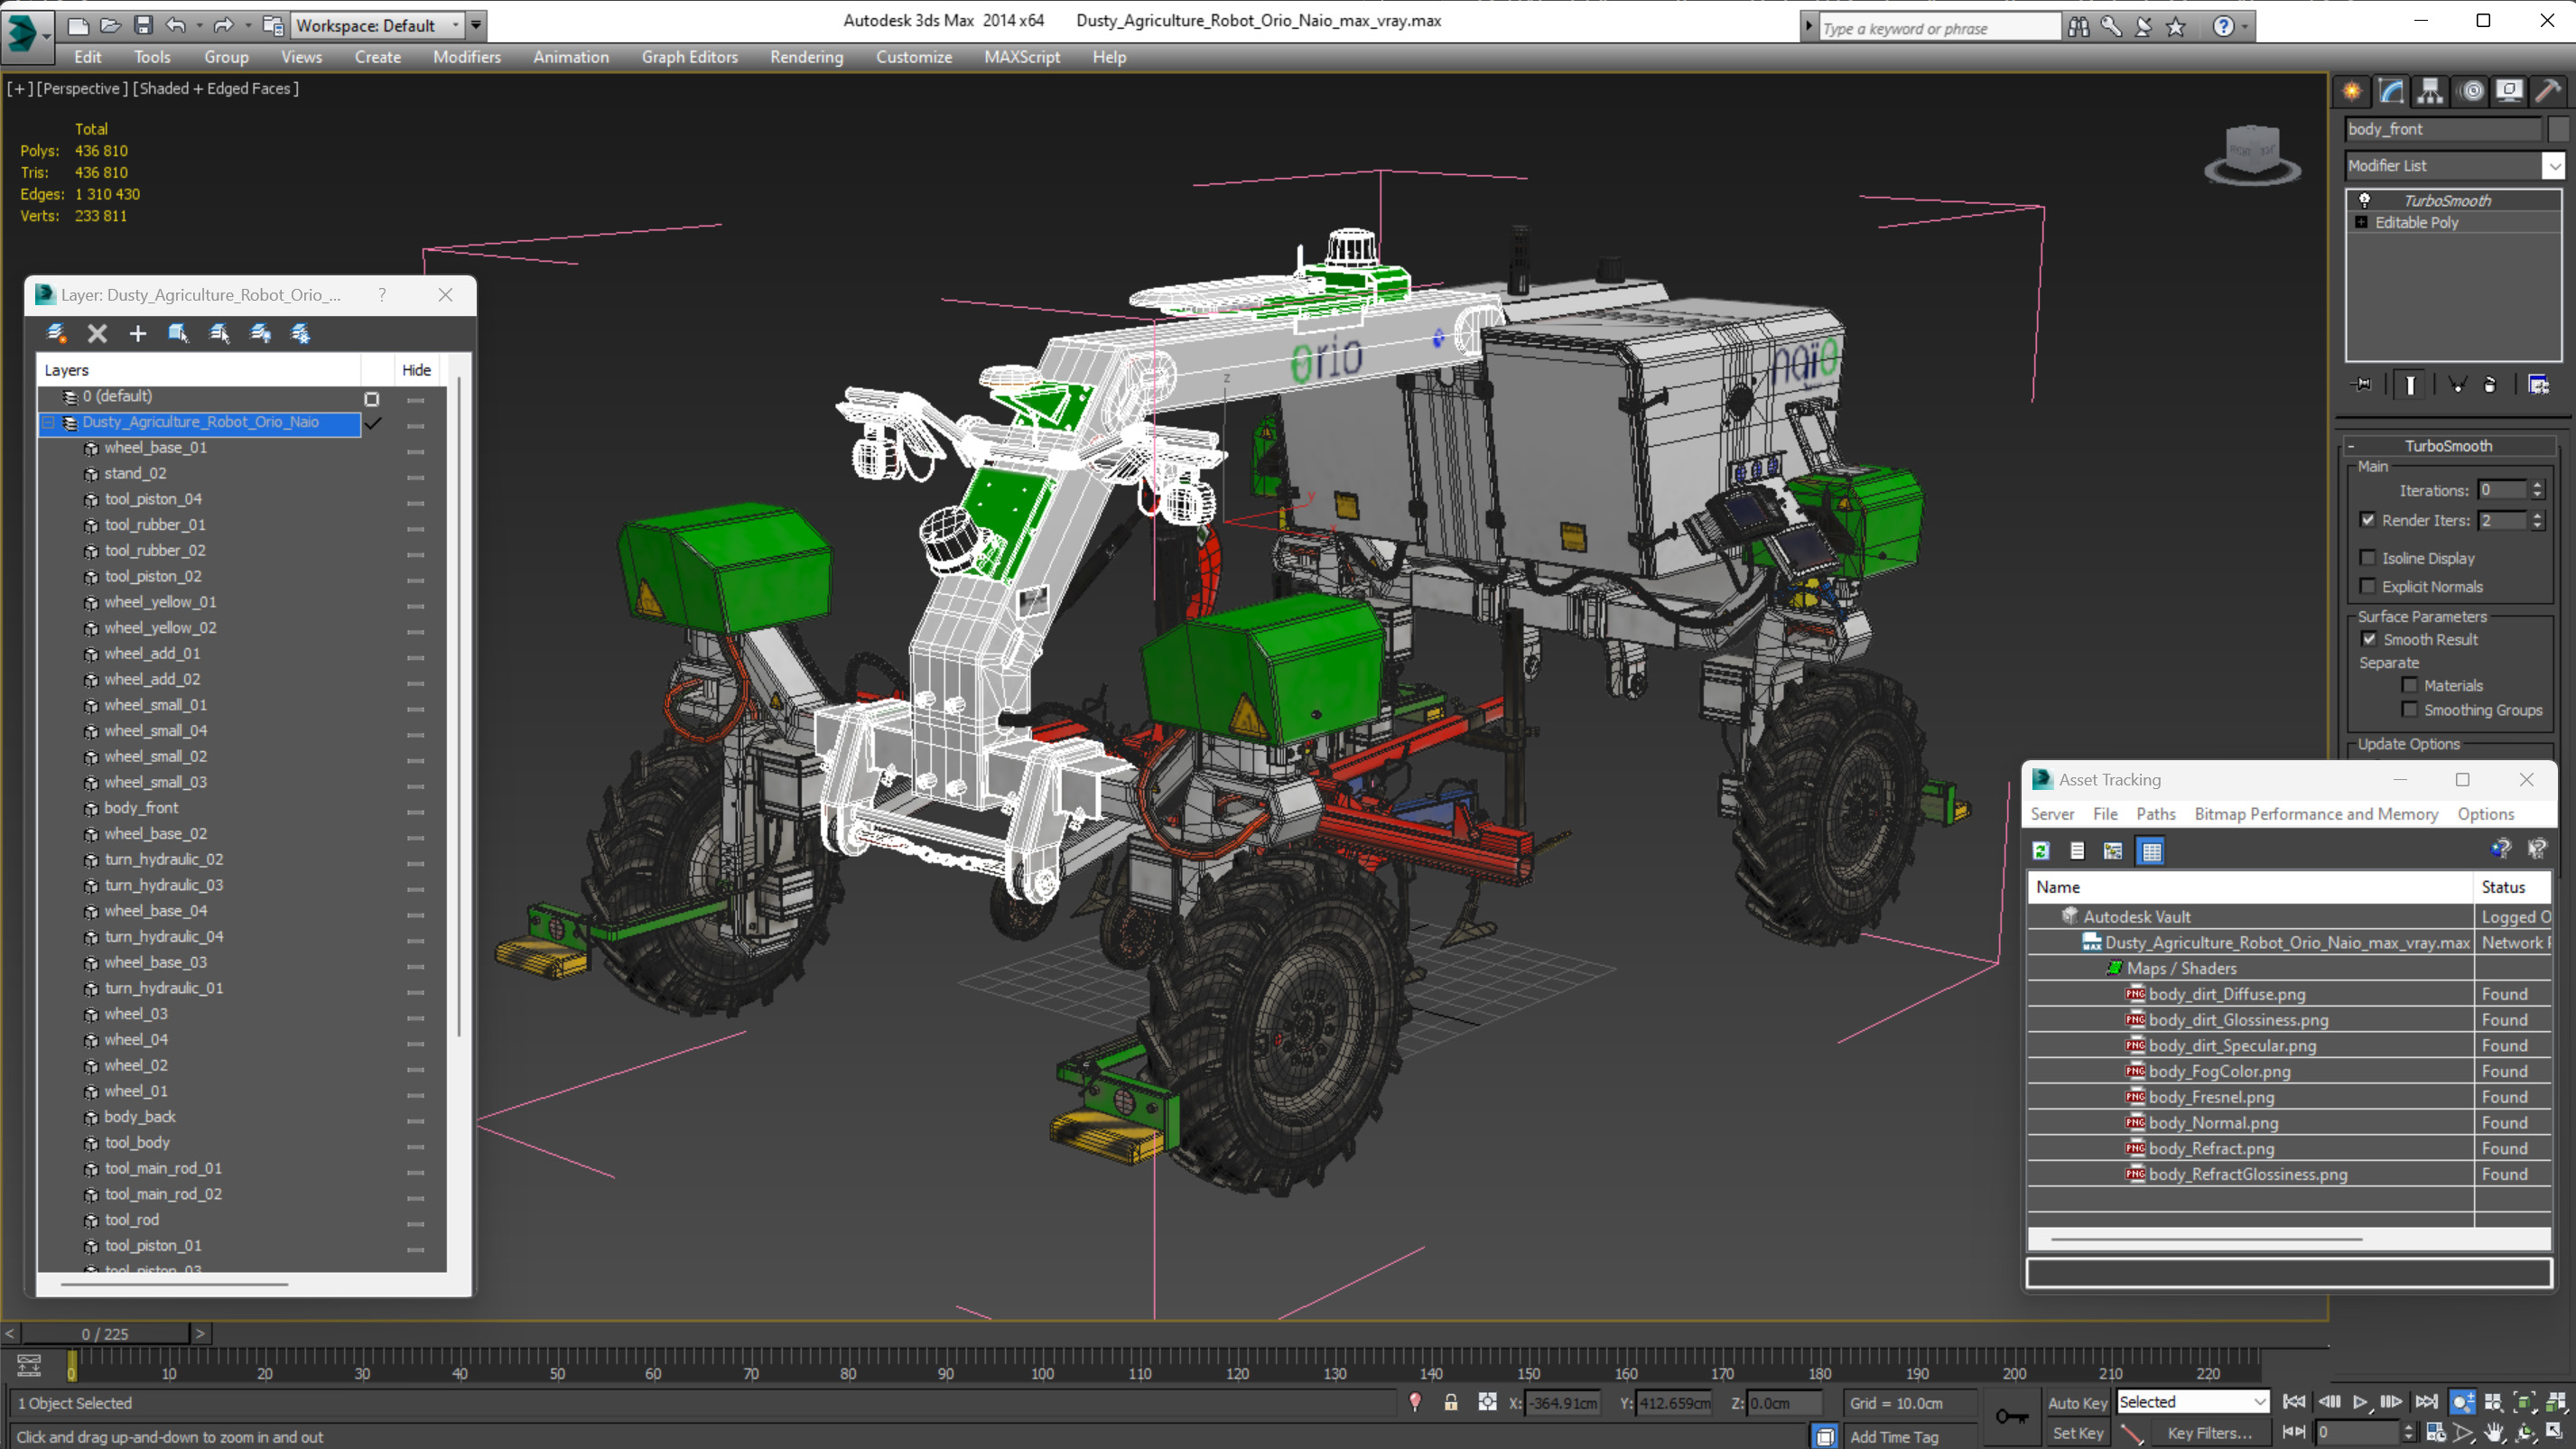Toggle Render Iters checkbox
Viewport: 2576px width, 1449px height.
(2367, 520)
